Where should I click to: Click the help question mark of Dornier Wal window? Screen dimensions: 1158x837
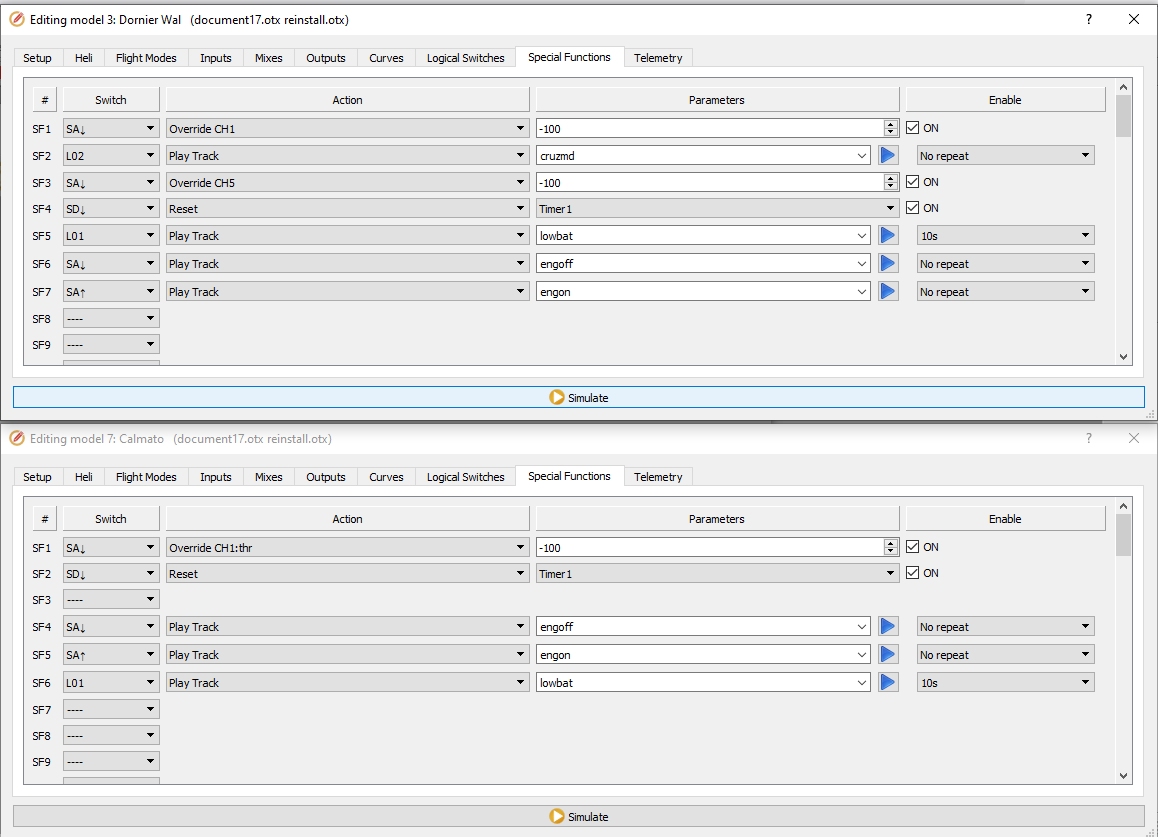click(x=1089, y=19)
